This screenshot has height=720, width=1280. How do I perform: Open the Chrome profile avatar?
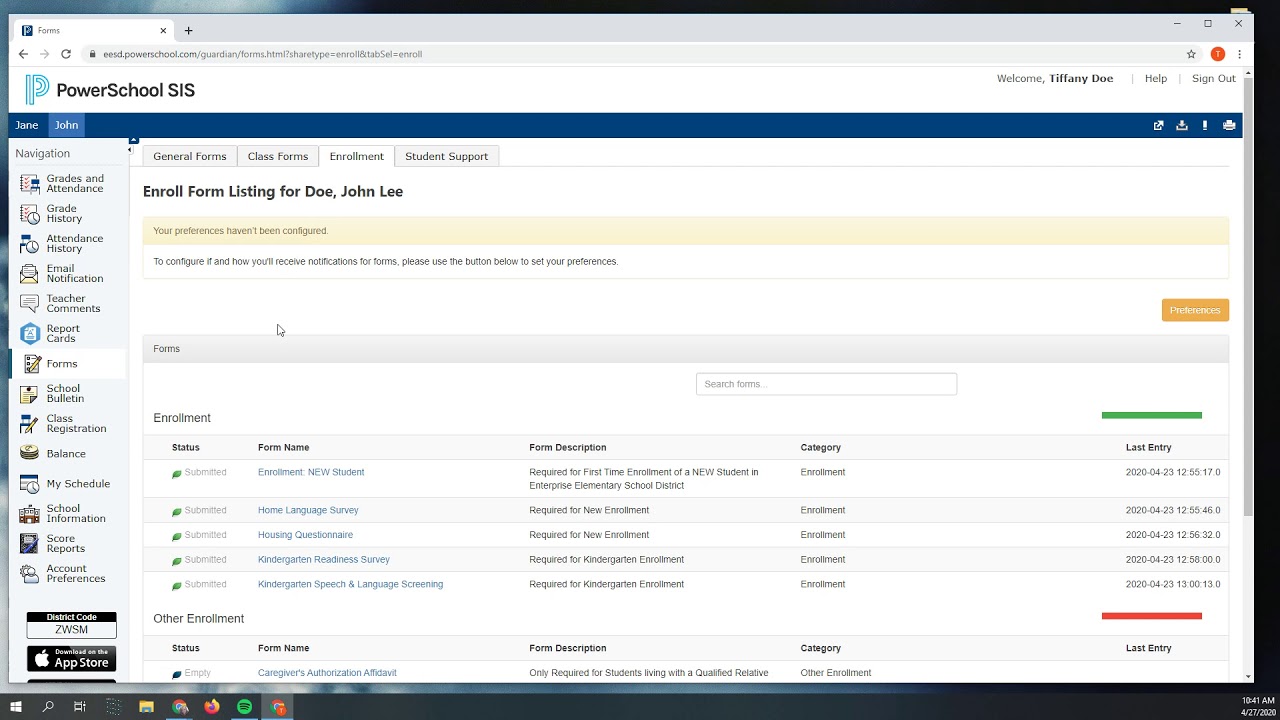1217,54
